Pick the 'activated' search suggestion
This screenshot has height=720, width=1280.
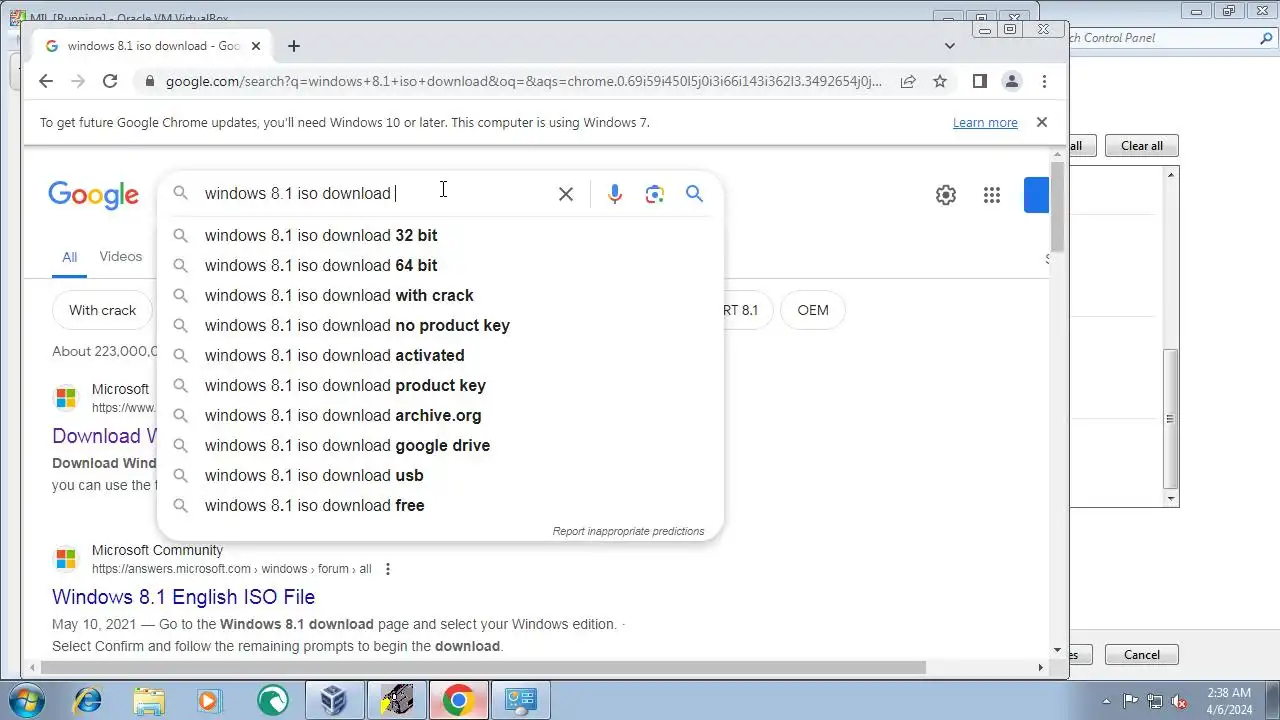(x=440, y=355)
